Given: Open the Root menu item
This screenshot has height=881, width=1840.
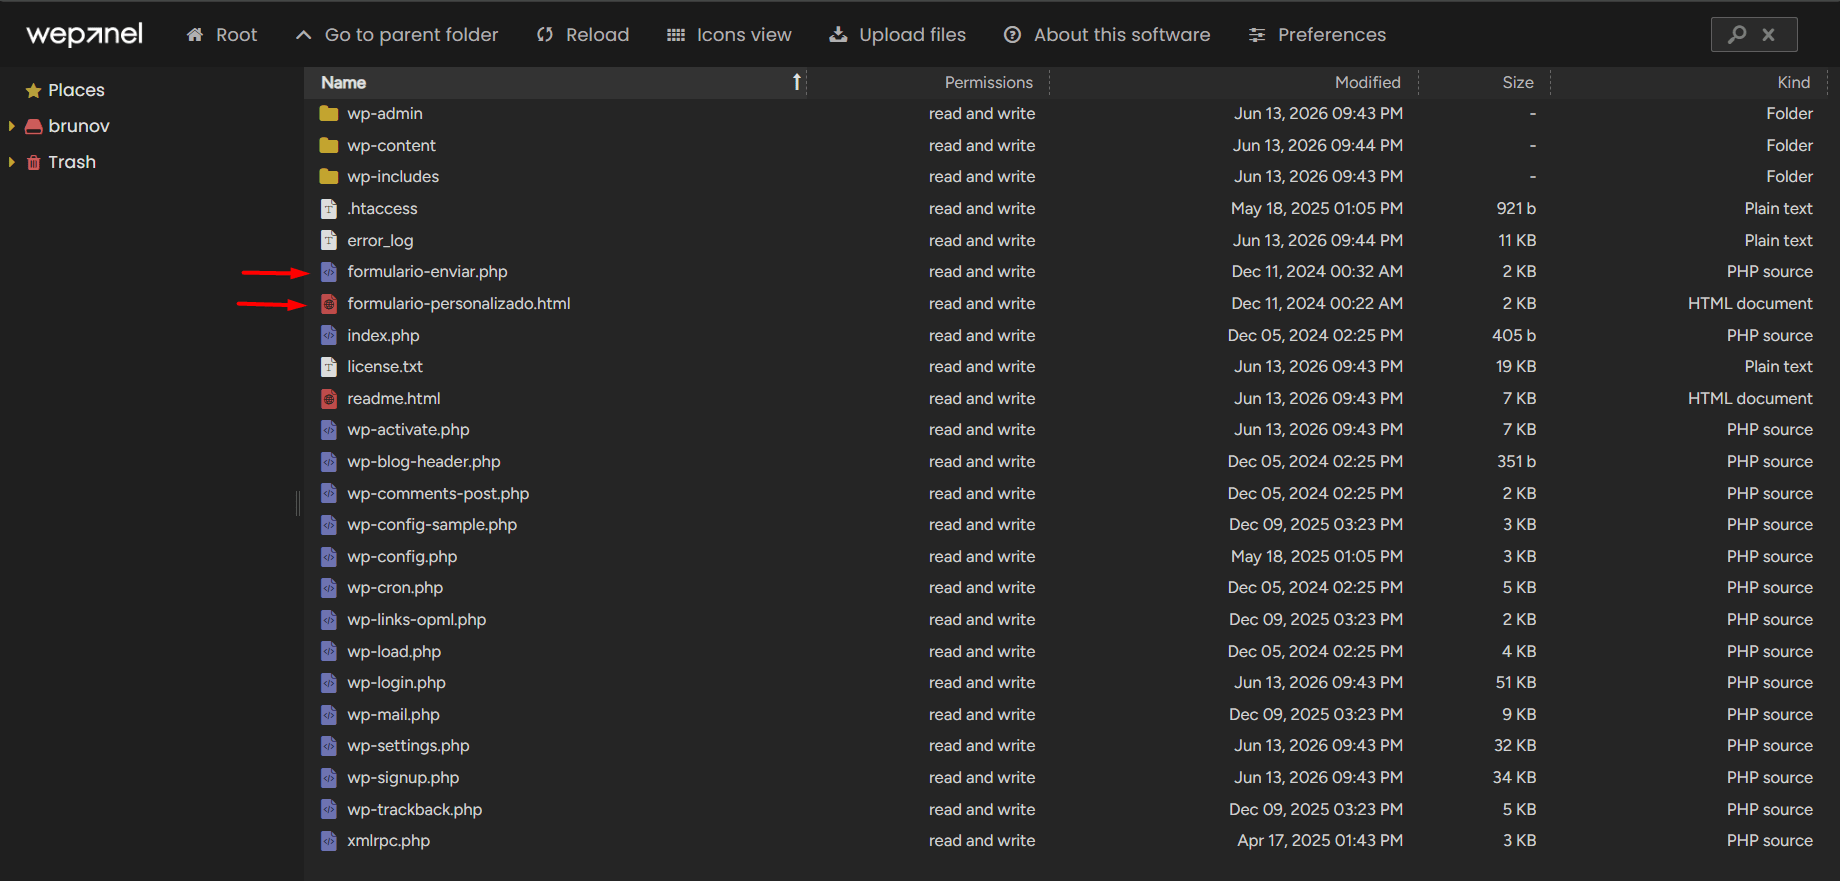Looking at the screenshot, I should point(222,35).
